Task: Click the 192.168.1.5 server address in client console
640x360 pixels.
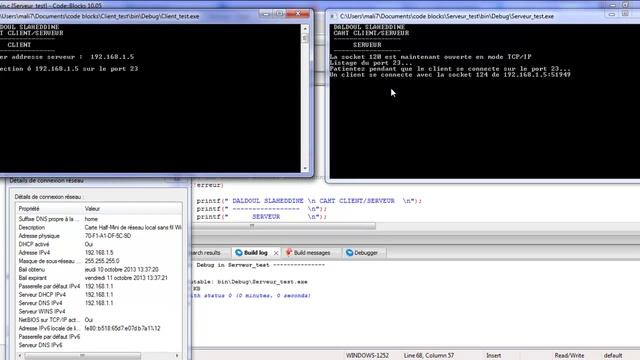Action: 112,57
